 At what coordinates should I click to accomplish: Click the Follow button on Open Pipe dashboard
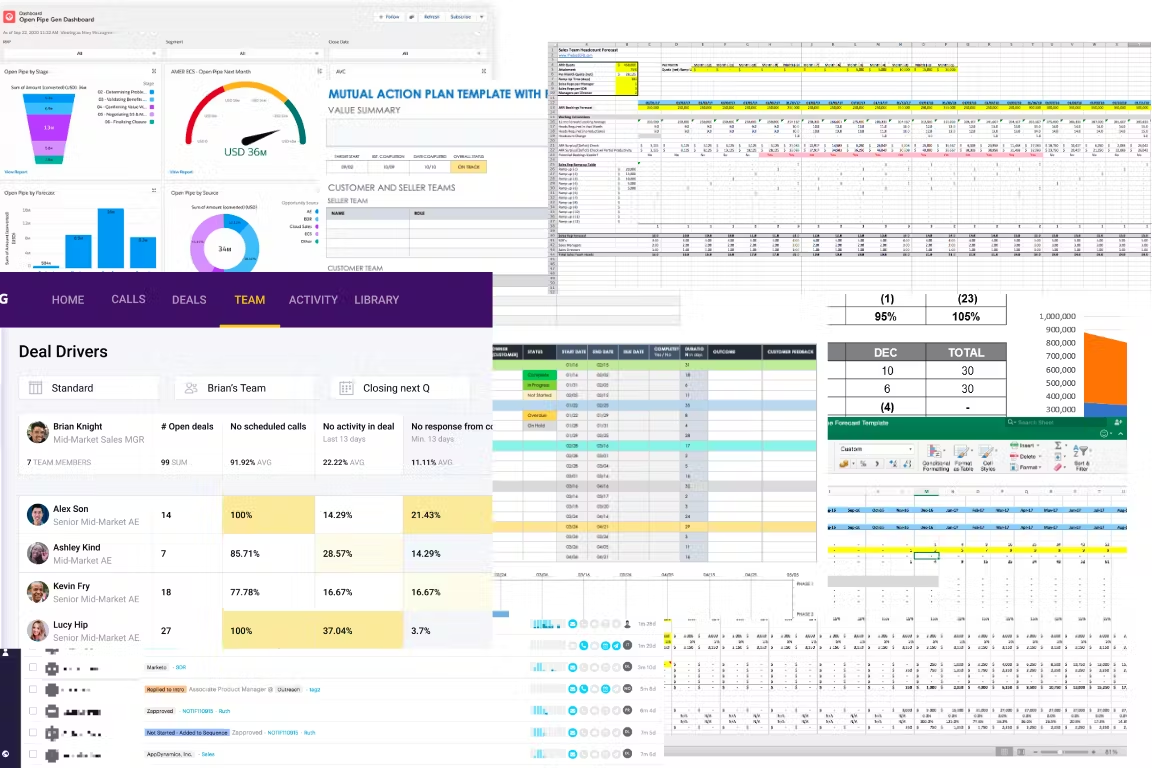389,17
